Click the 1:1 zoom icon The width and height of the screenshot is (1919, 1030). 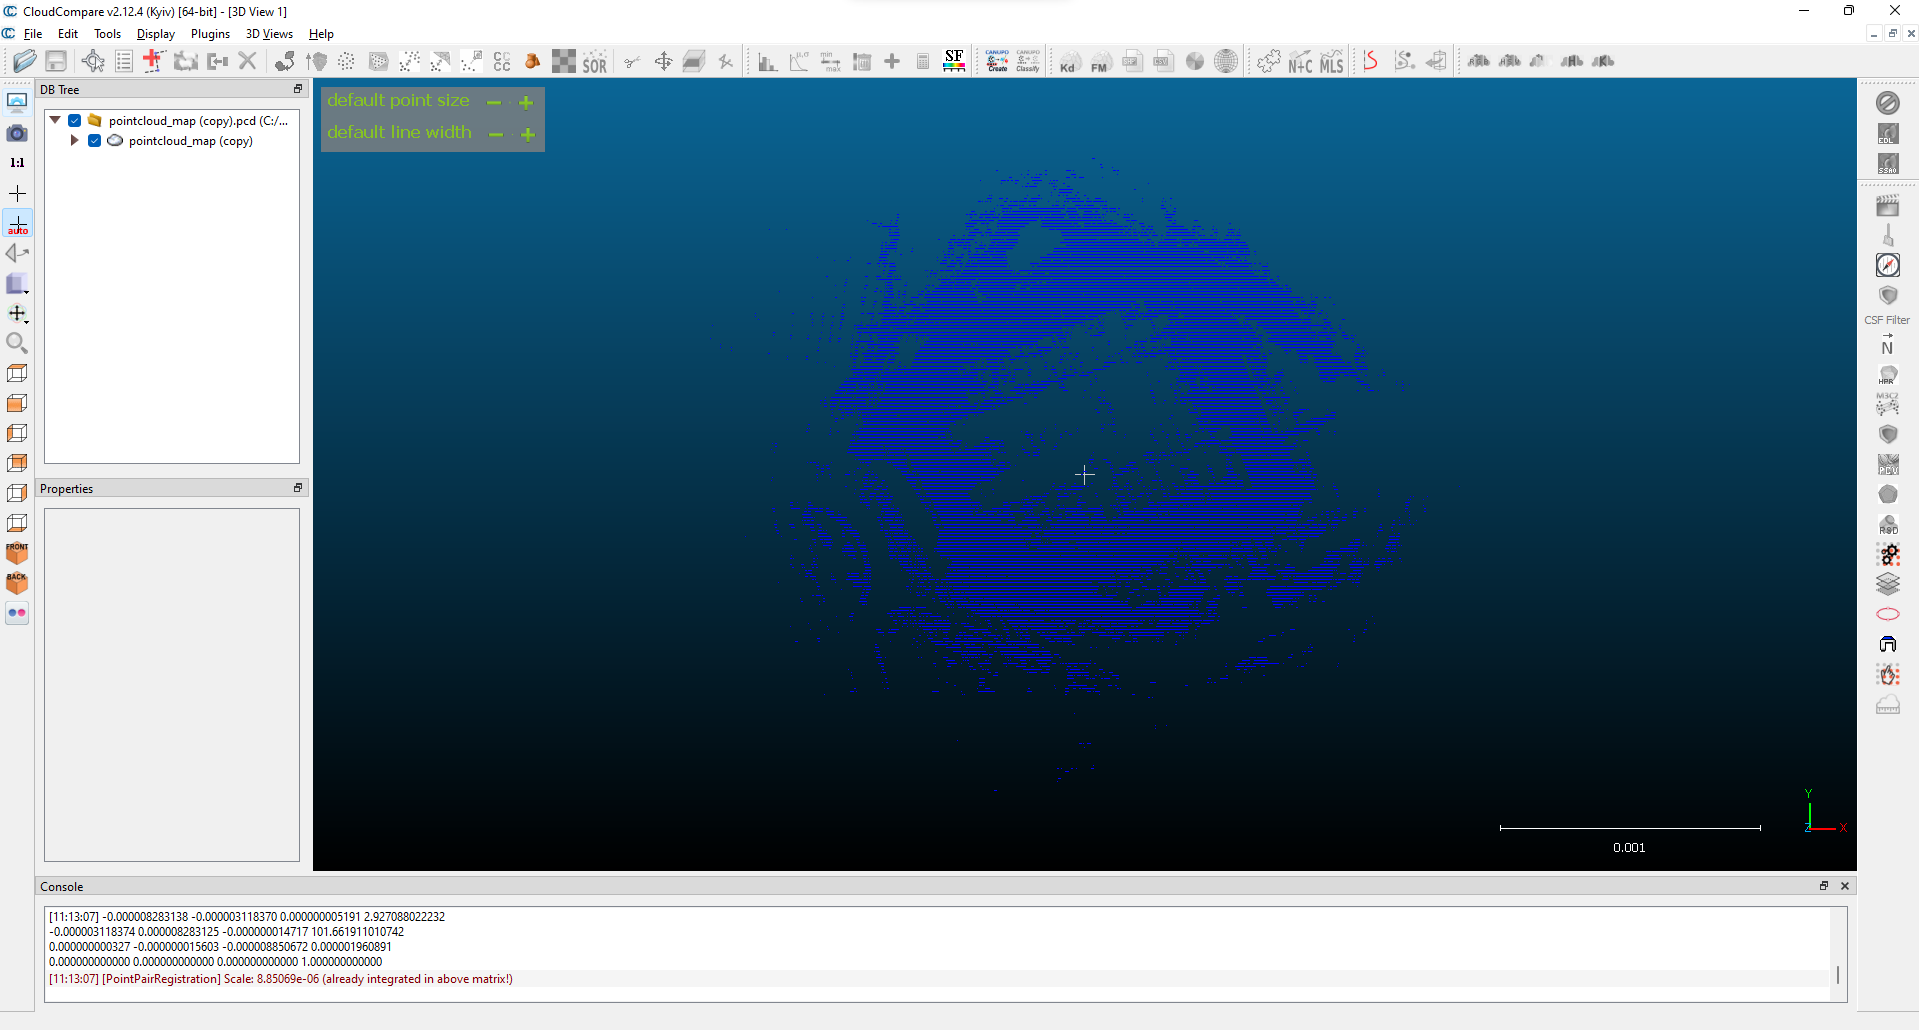tap(17, 162)
